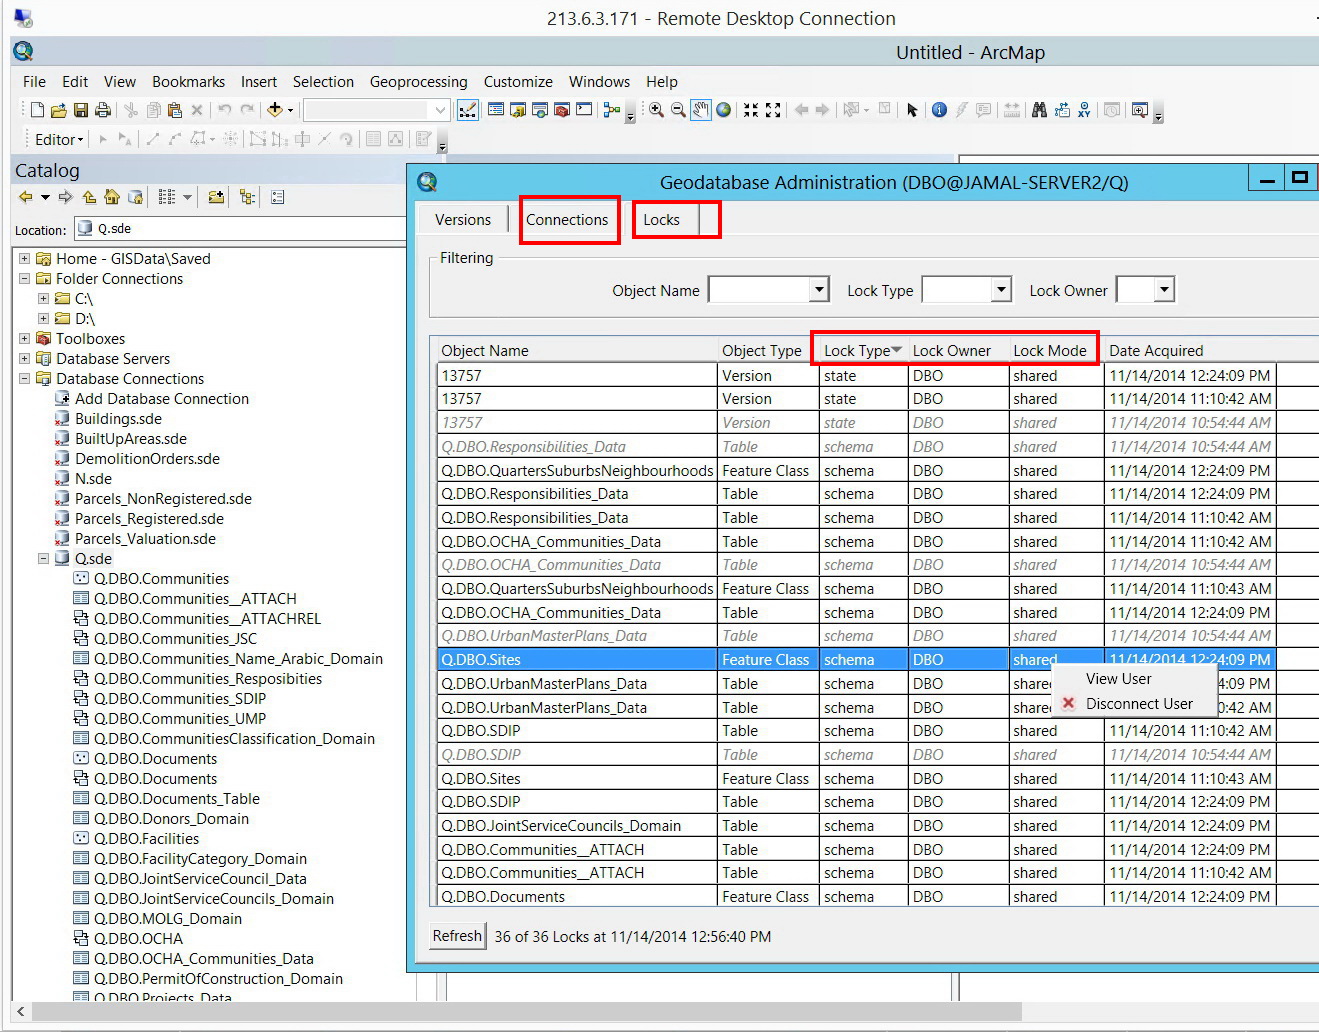The width and height of the screenshot is (1319, 1032).
Task: Sort by the Date Acquired column header
Action: pyautogui.click(x=1190, y=350)
